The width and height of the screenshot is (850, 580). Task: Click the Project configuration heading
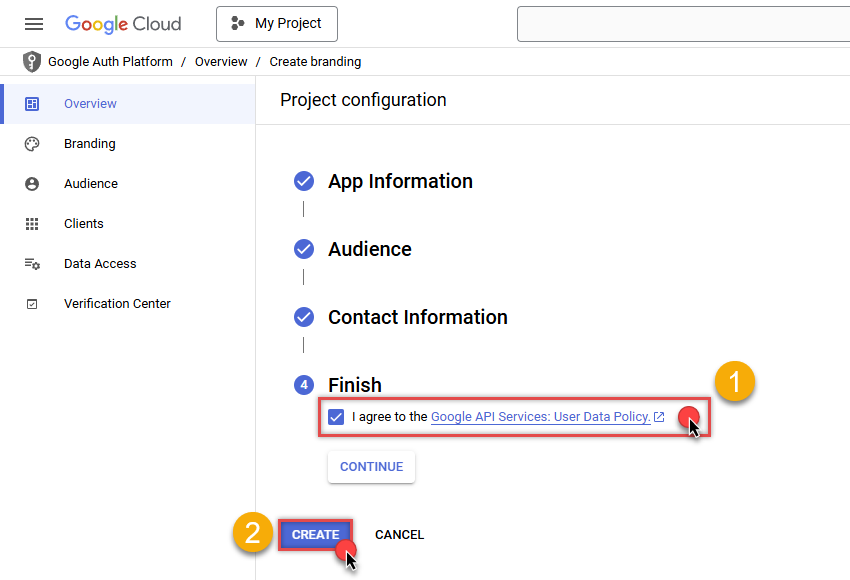tap(363, 100)
